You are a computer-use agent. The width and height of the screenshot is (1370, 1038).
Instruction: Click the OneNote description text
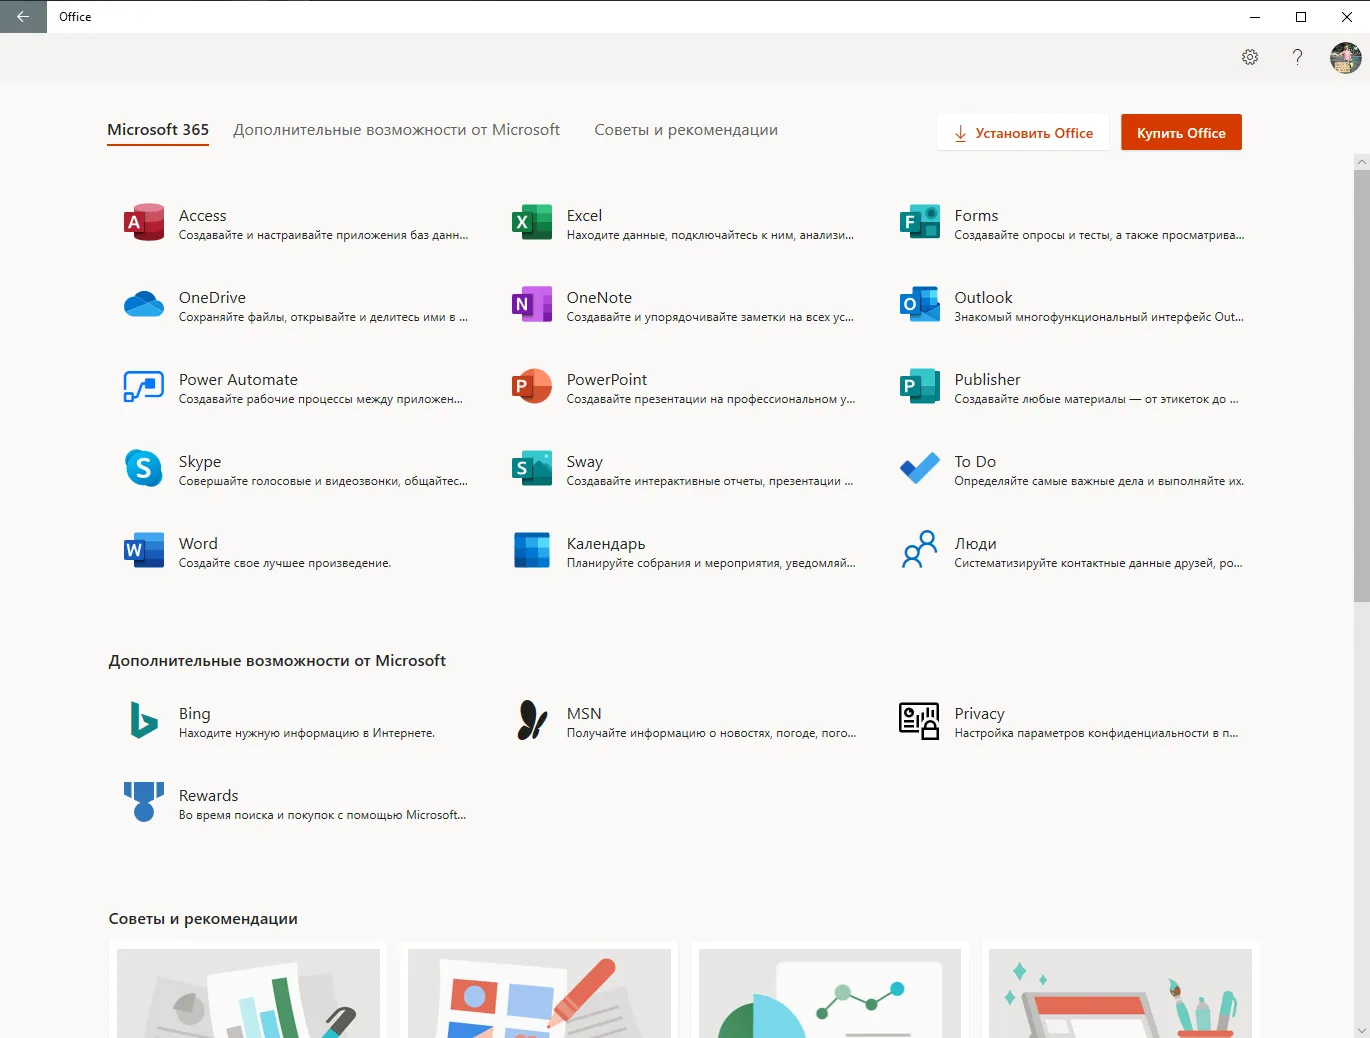pos(710,317)
